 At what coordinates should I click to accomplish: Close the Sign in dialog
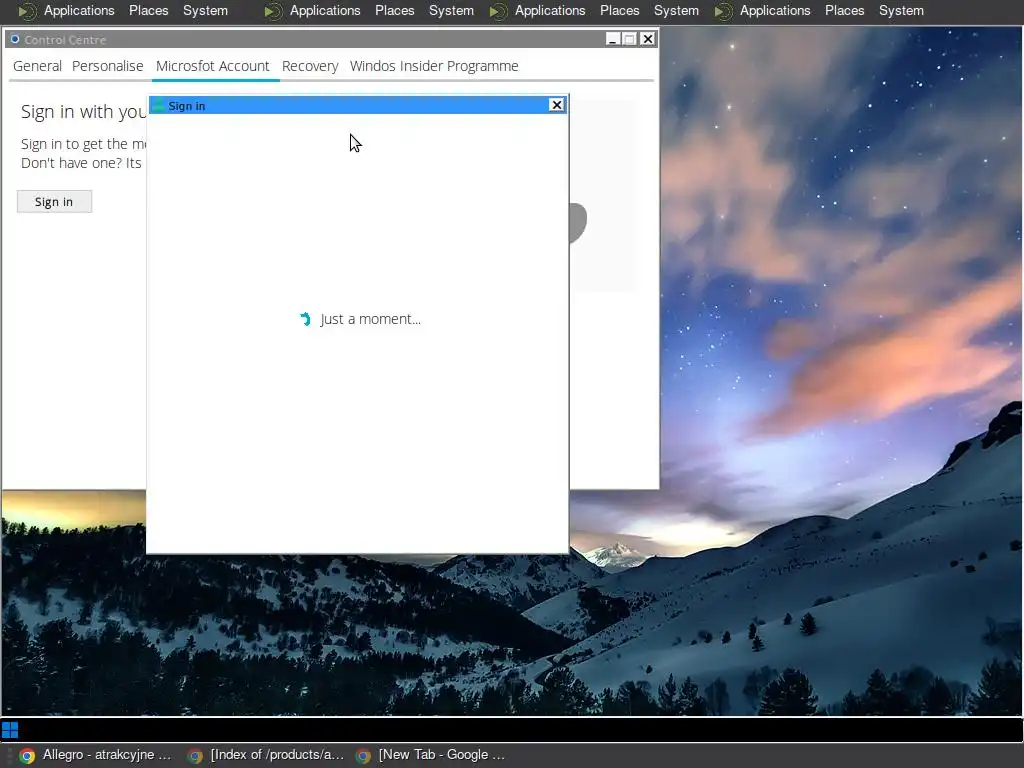click(x=556, y=104)
